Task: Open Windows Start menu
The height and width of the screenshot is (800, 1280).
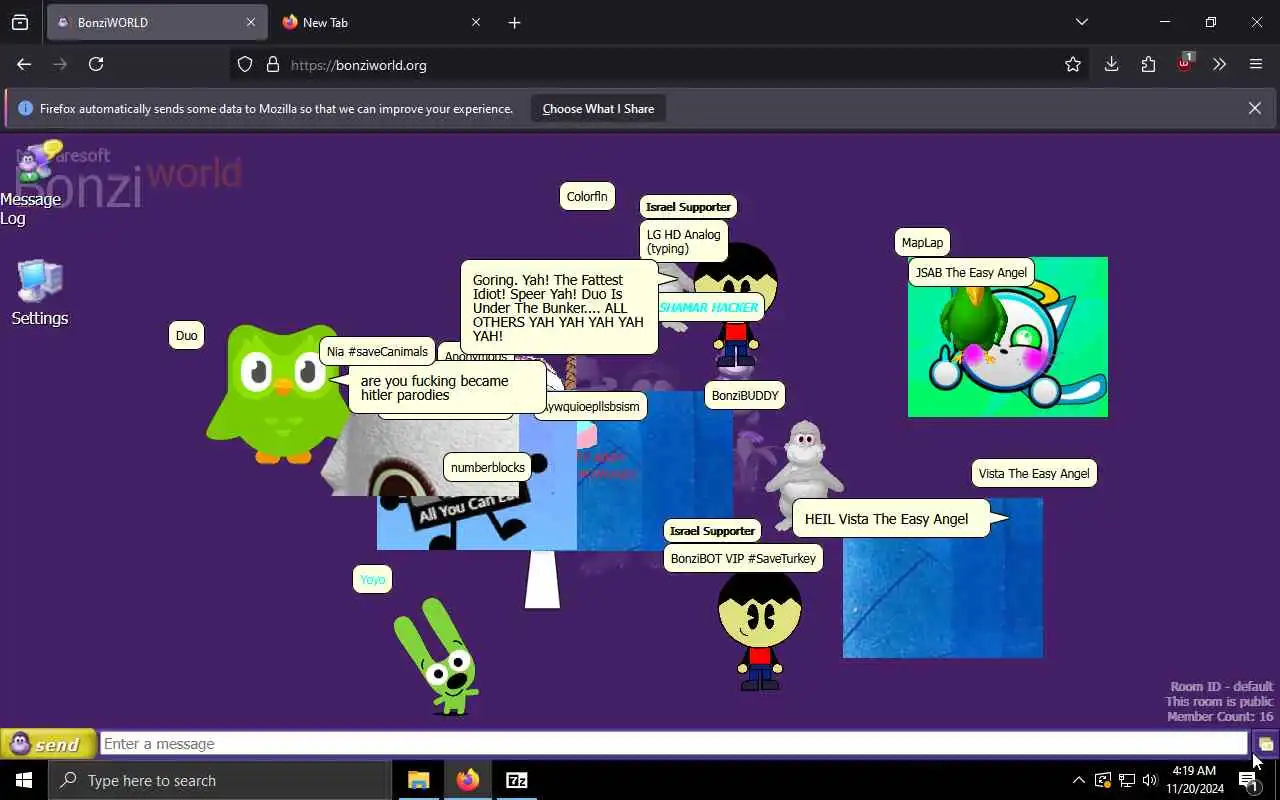Action: click(24, 780)
